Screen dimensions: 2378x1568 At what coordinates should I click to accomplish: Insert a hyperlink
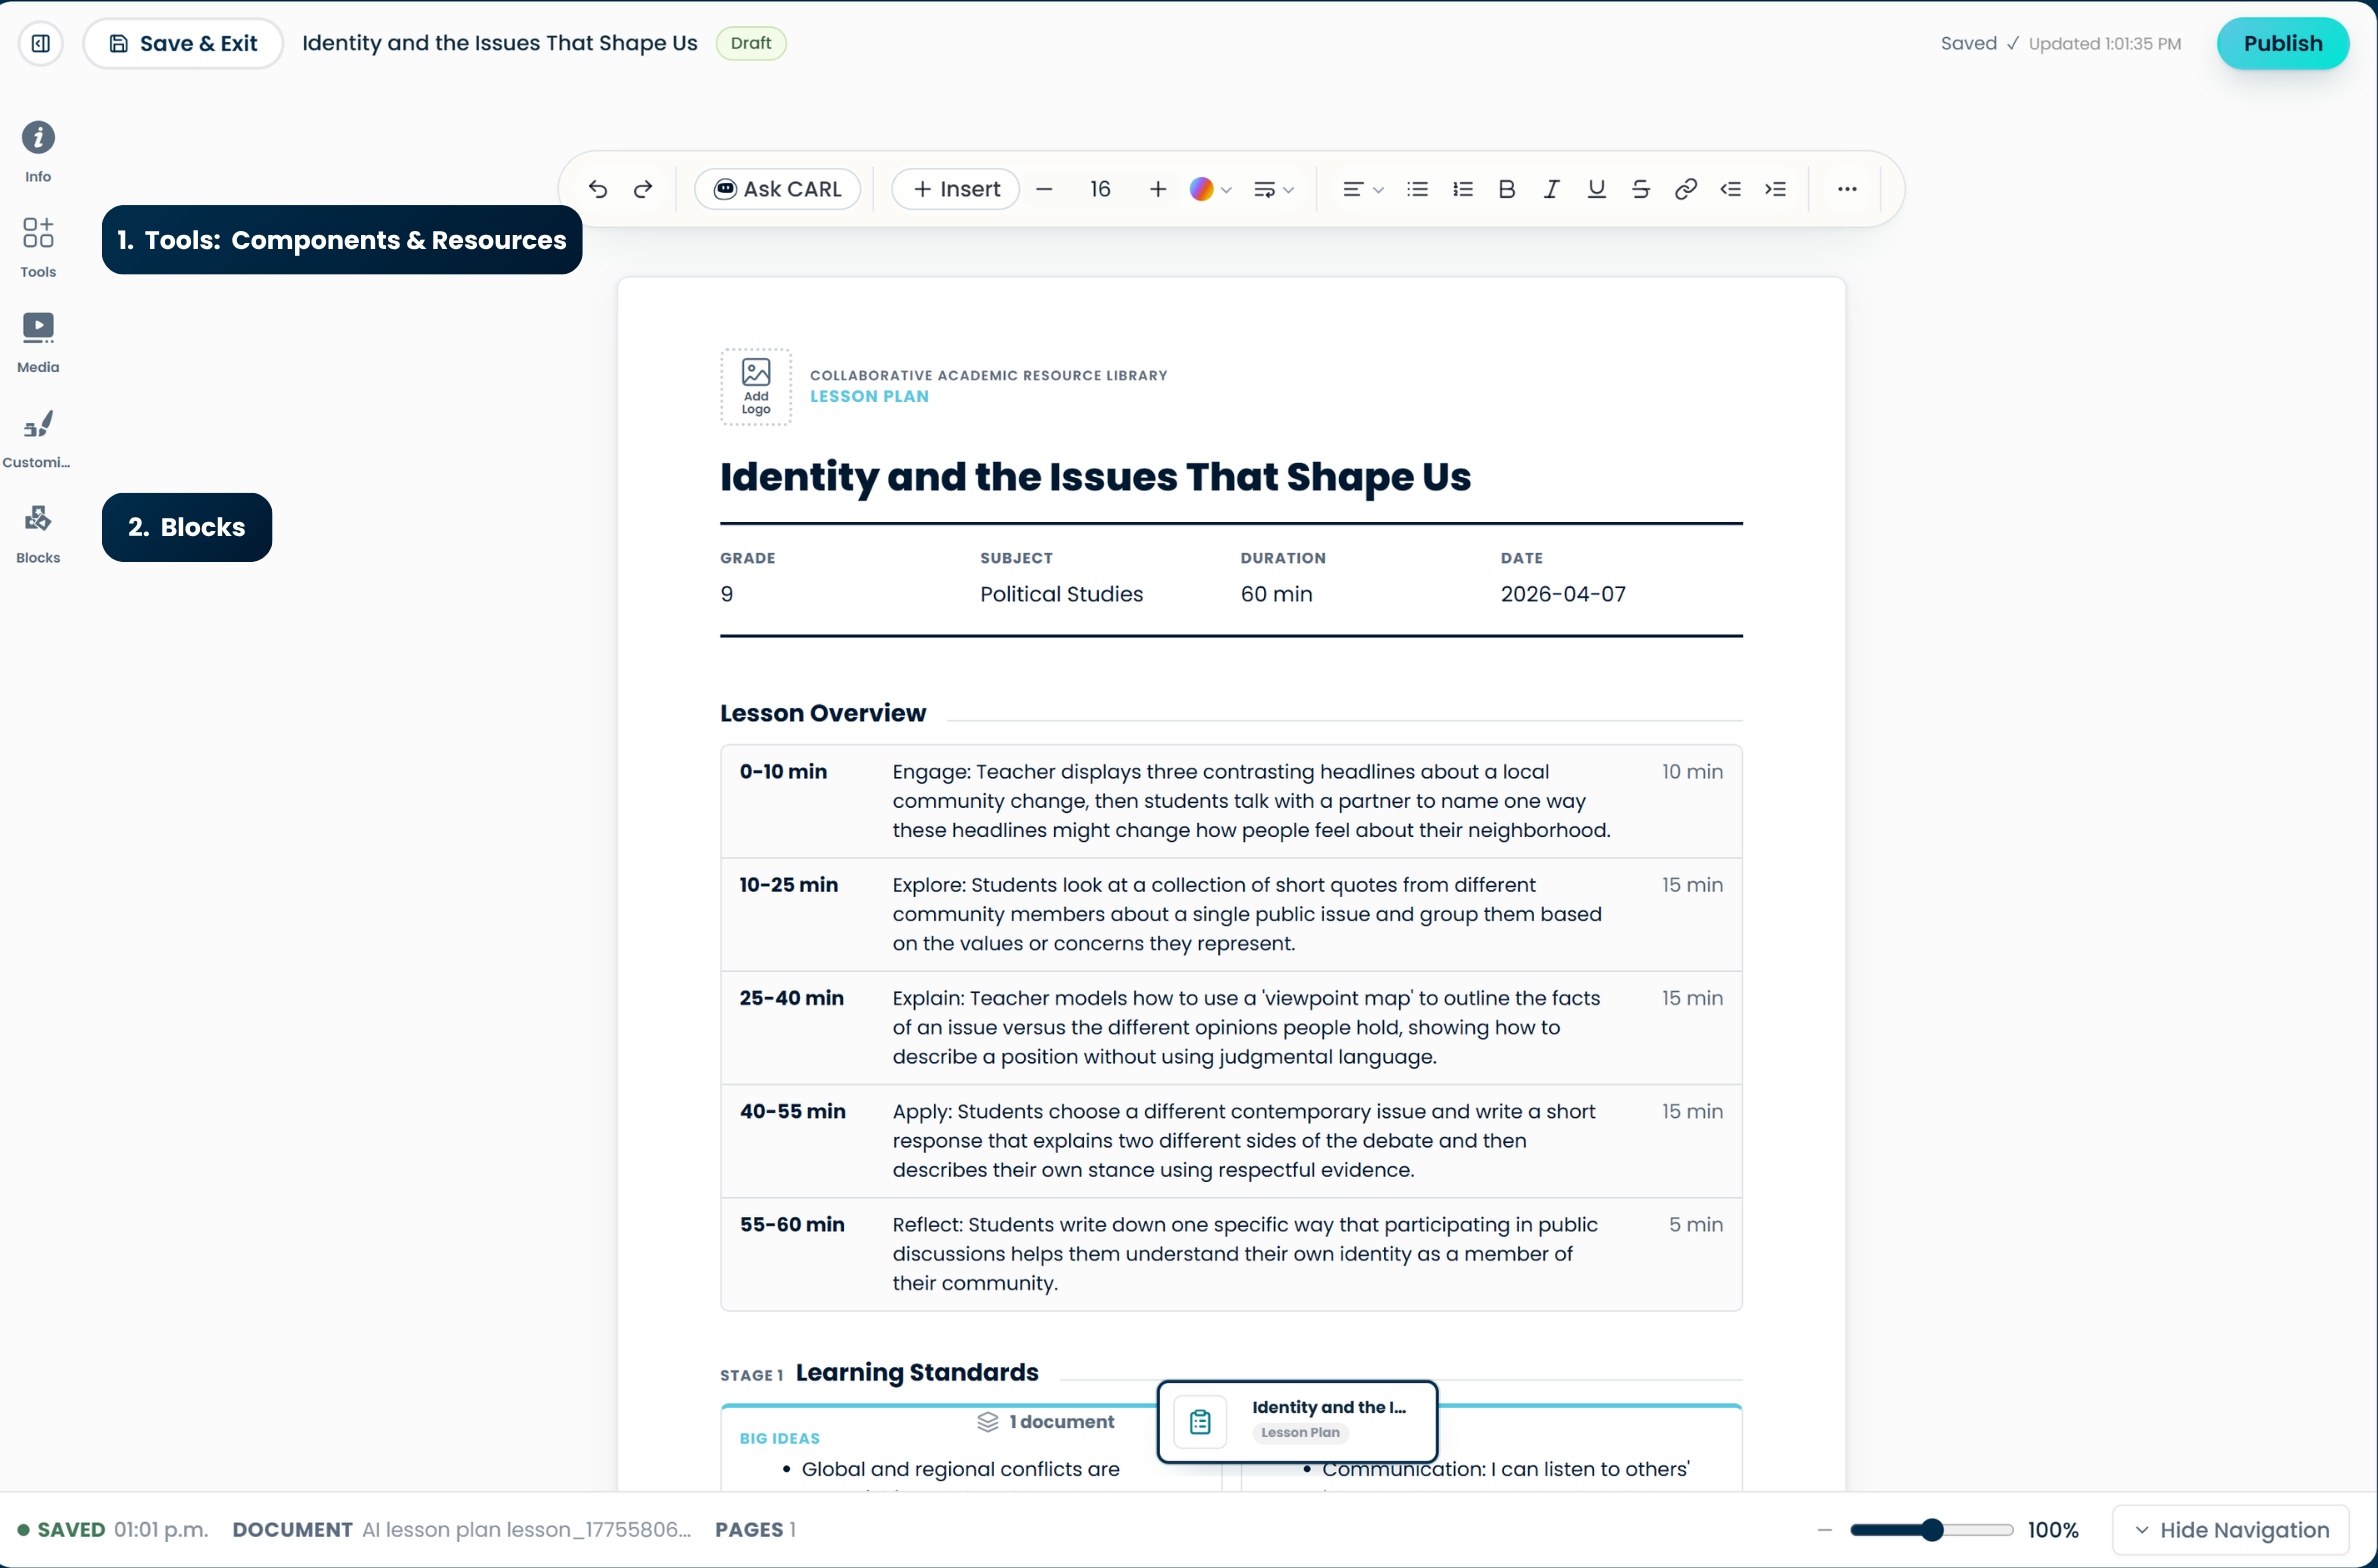[x=1686, y=189]
